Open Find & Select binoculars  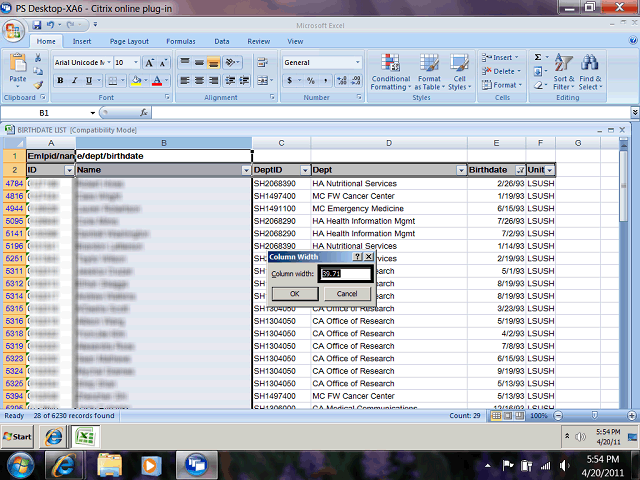coord(590,72)
